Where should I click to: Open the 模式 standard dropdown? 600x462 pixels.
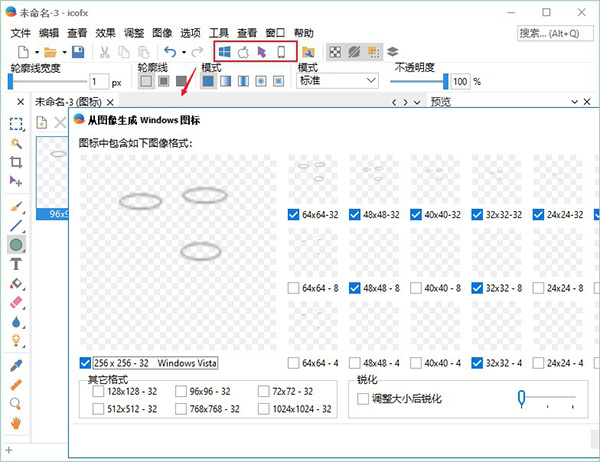(x=337, y=81)
